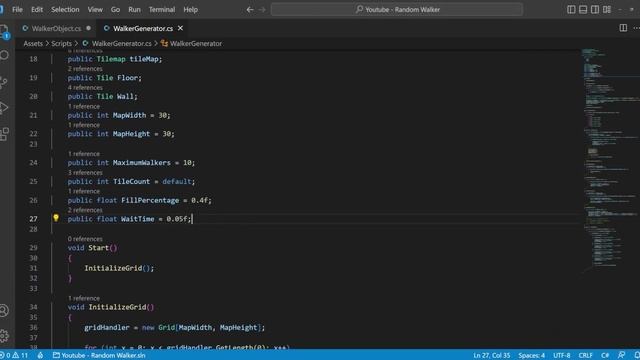Open the Explorer view in activity bar
The height and width of the screenshot is (360, 640).
pyautogui.click(x=4, y=31)
